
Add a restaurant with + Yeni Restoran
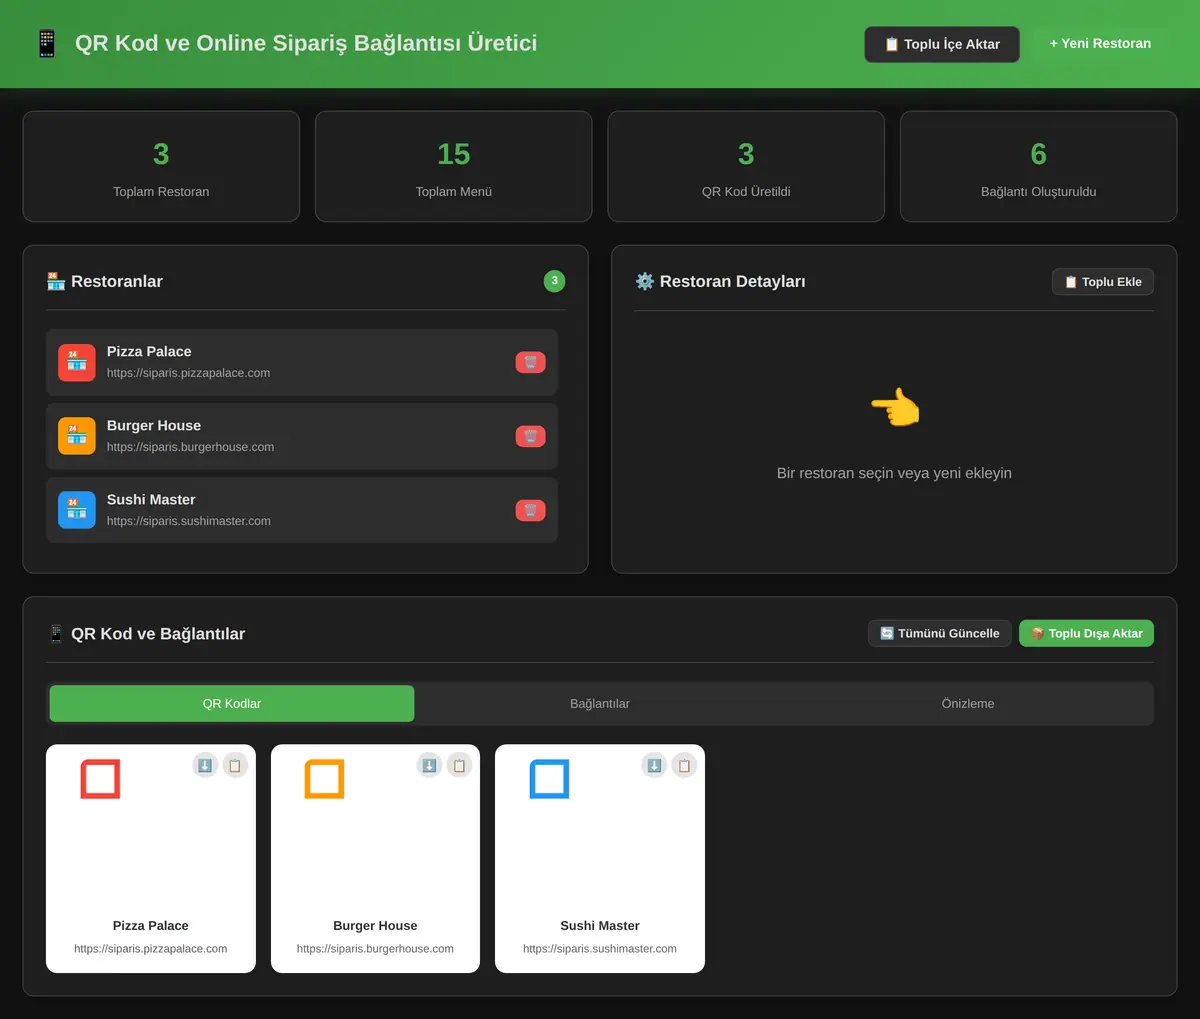click(1100, 43)
